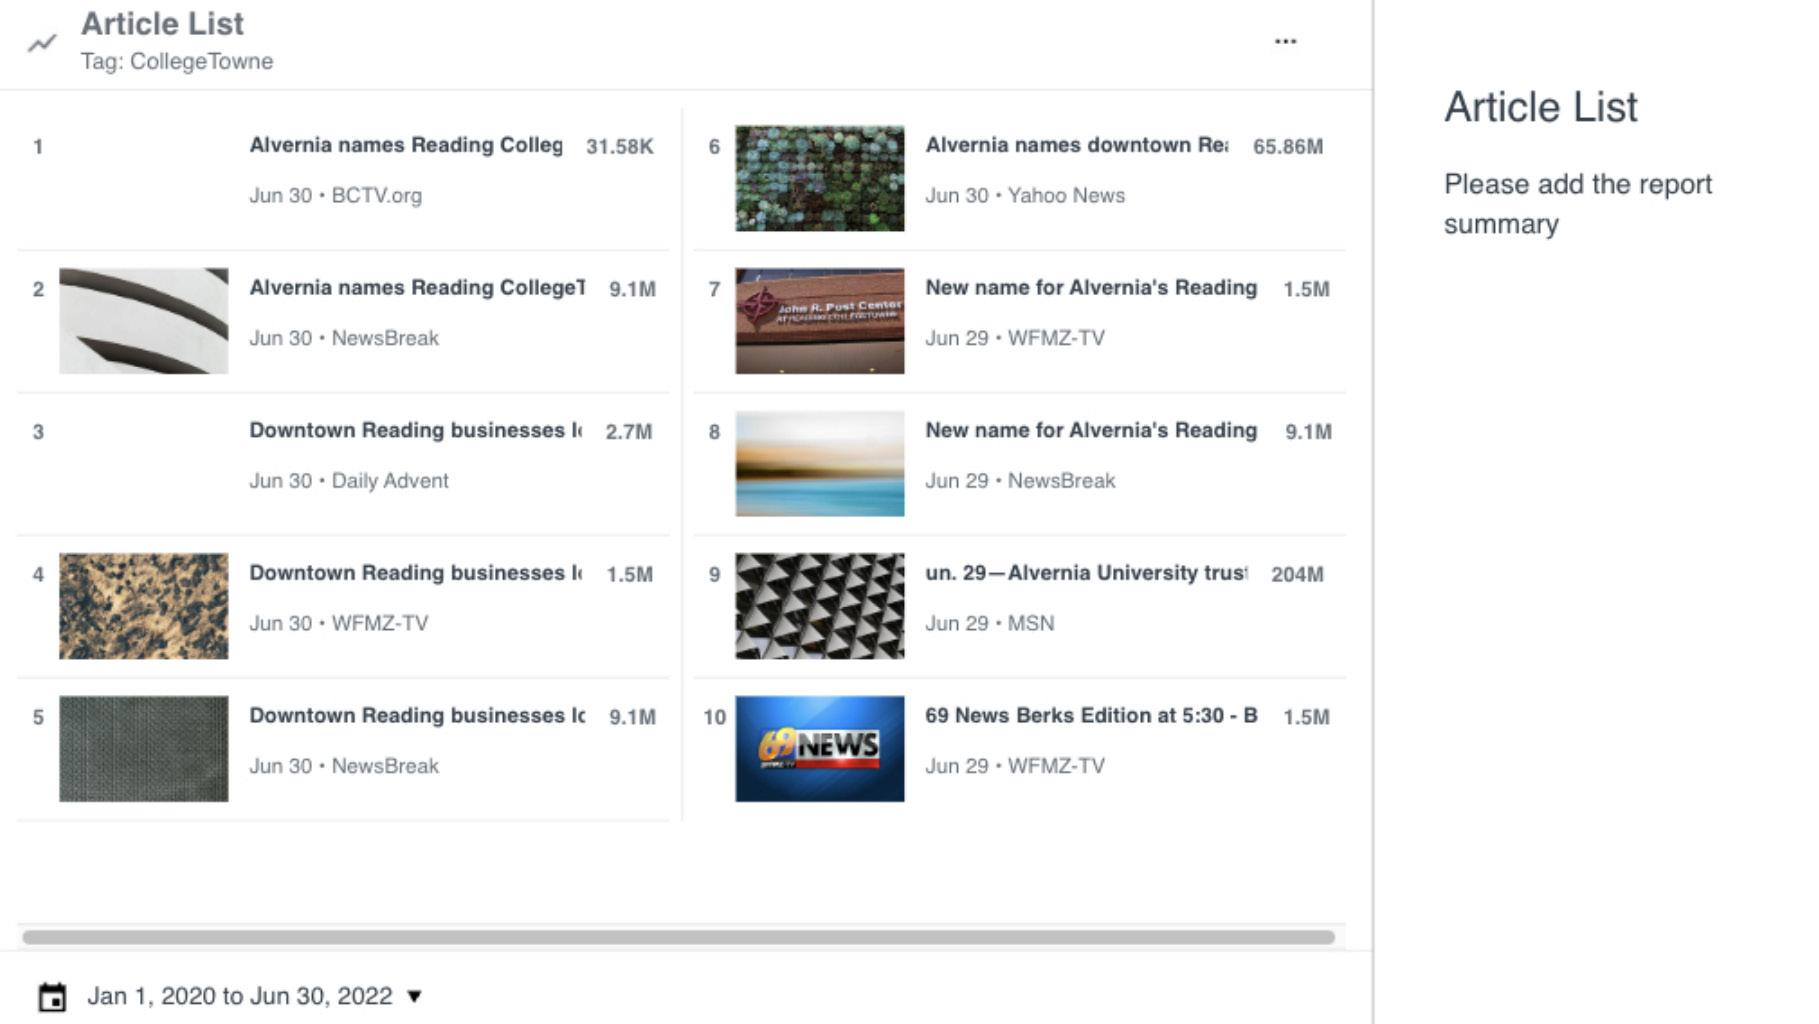Click the 'Jun 30 • Daily Advent' source line
The height and width of the screenshot is (1024, 1819).
(349, 481)
